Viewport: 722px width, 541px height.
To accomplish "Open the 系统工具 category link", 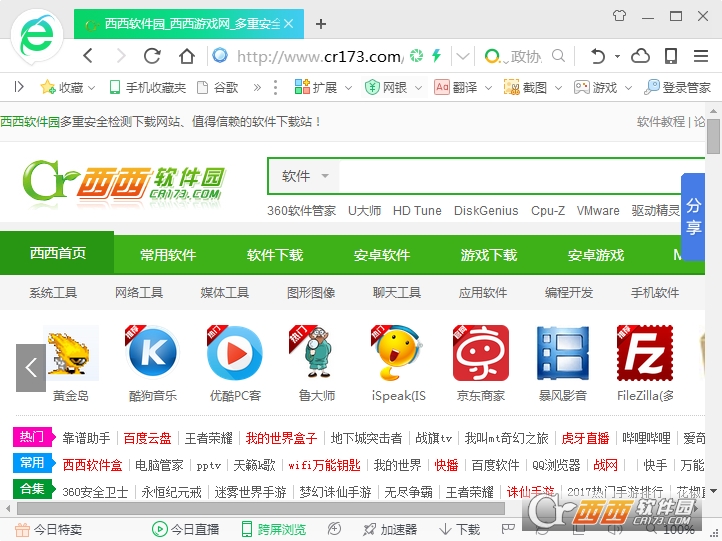I will click(x=53, y=292).
